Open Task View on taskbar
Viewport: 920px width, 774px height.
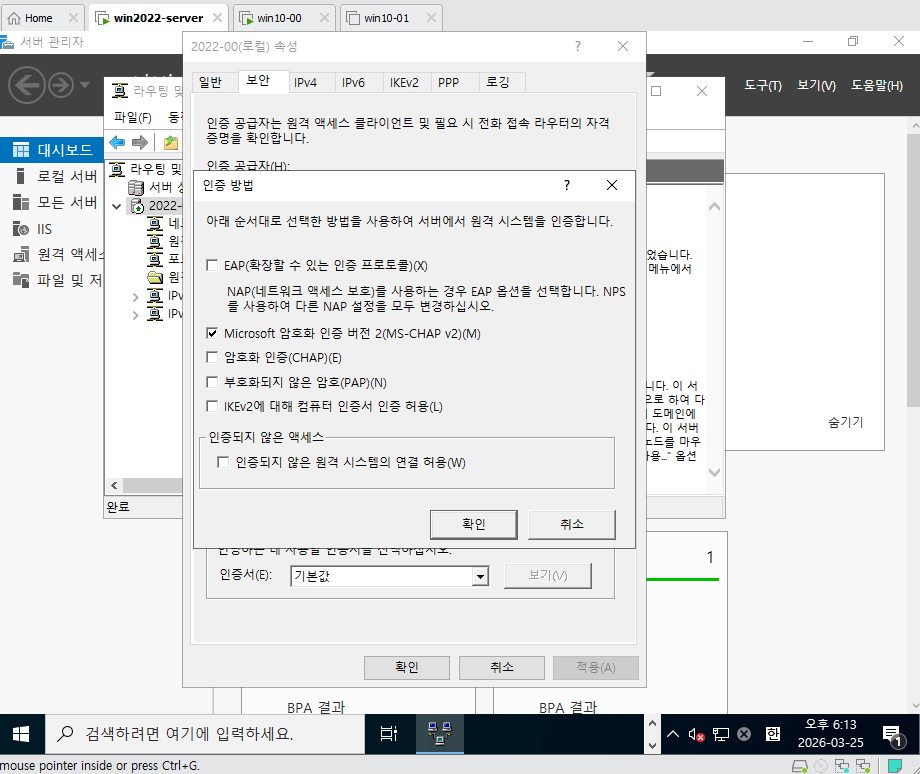389,734
